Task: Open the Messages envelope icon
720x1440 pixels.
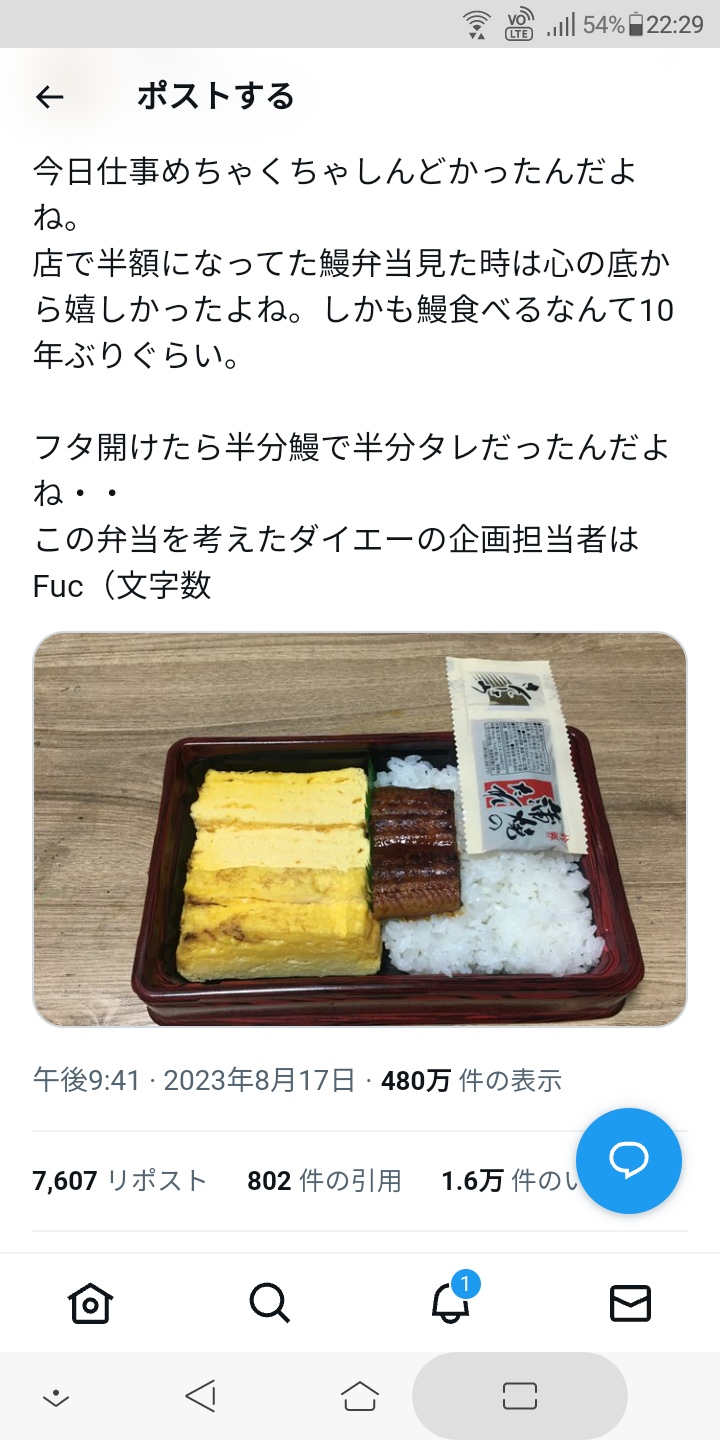Action: 630,1304
